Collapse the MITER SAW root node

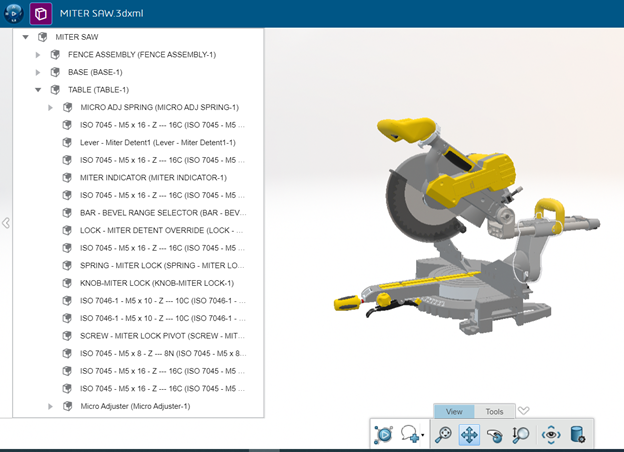click(x=25, y=37)
